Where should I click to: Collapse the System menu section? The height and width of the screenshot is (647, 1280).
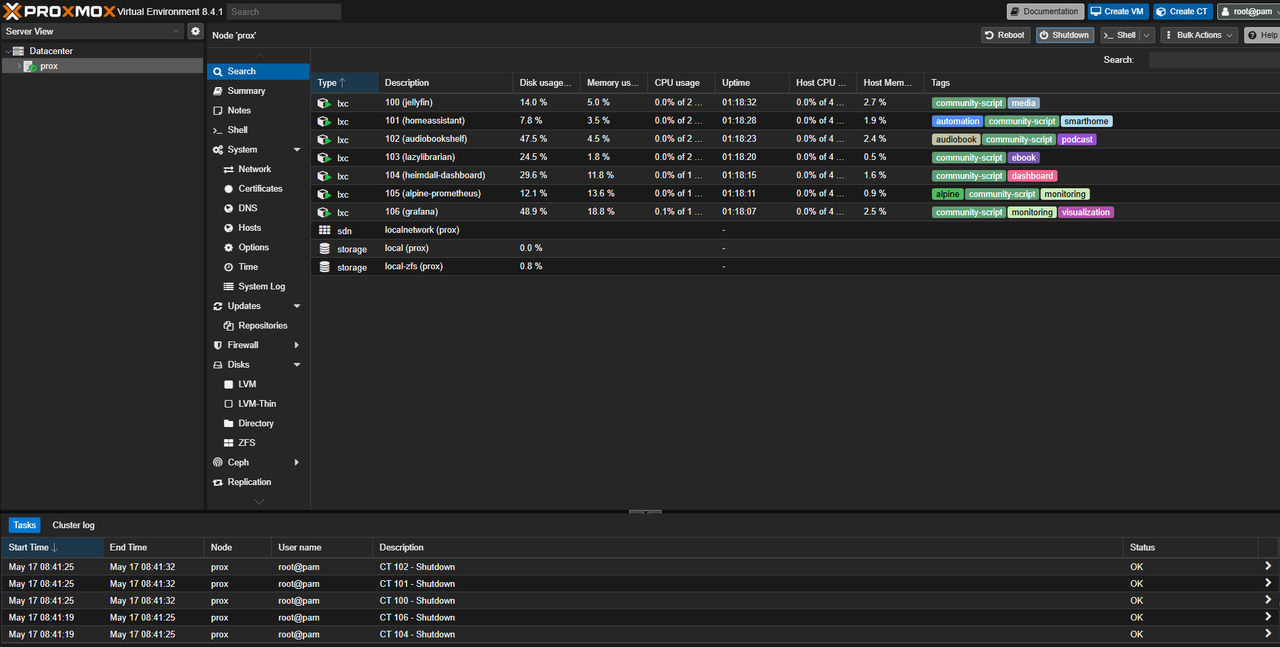click(297, 150)
